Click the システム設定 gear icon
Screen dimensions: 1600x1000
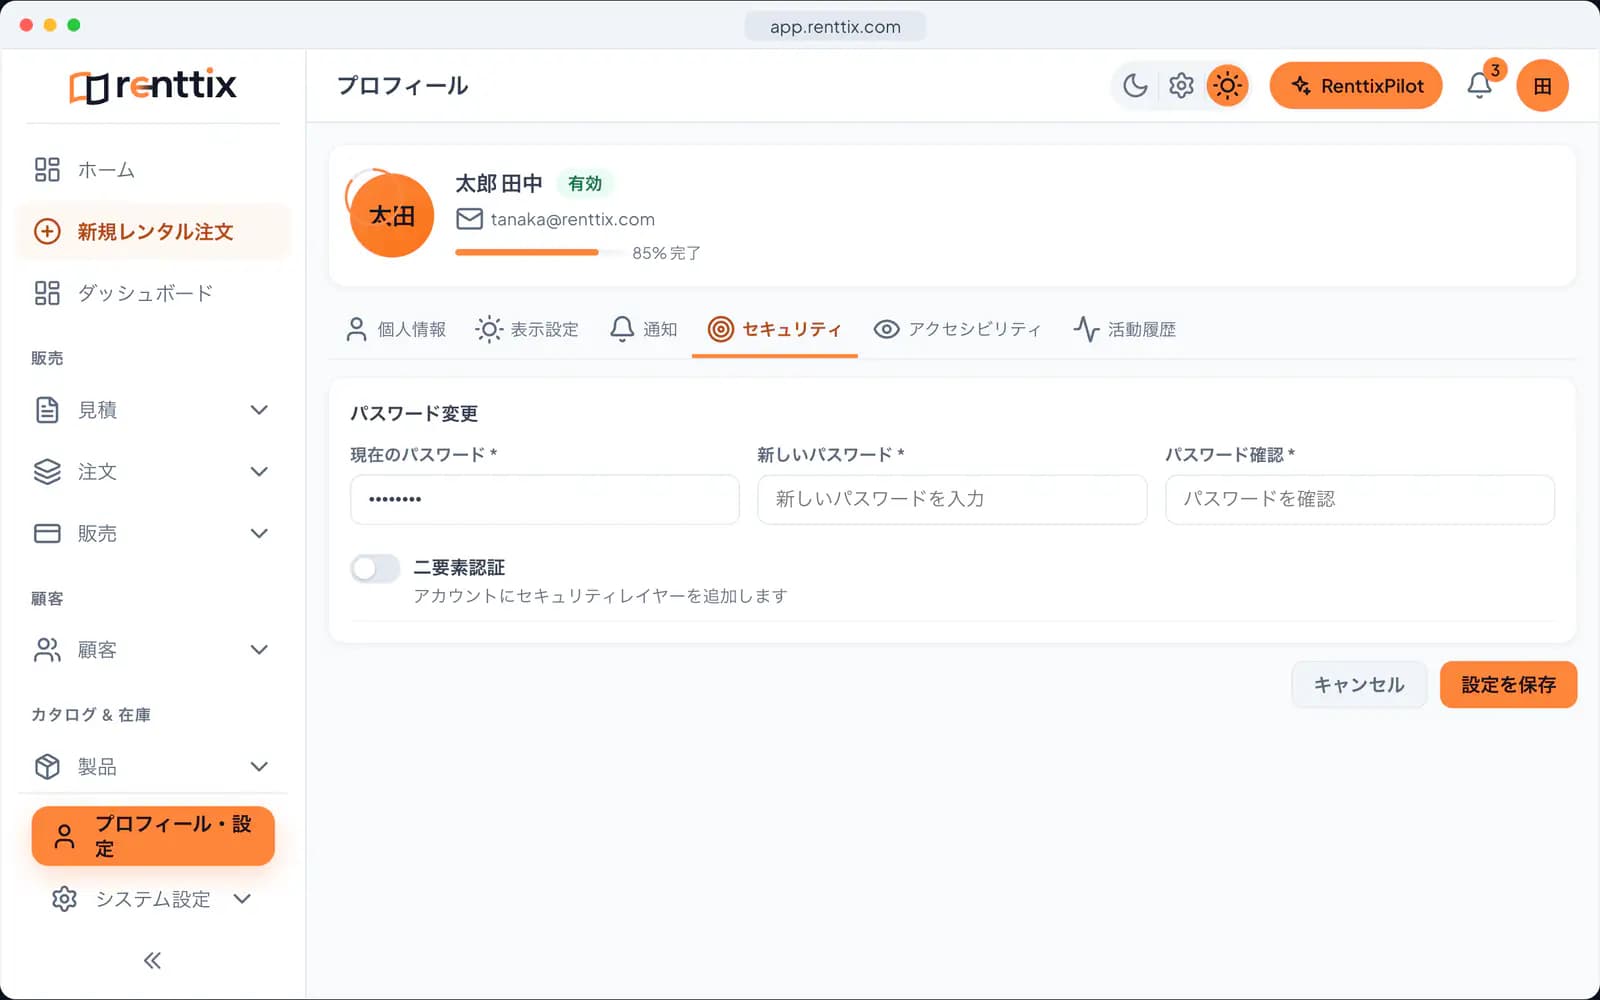[64, 899]
